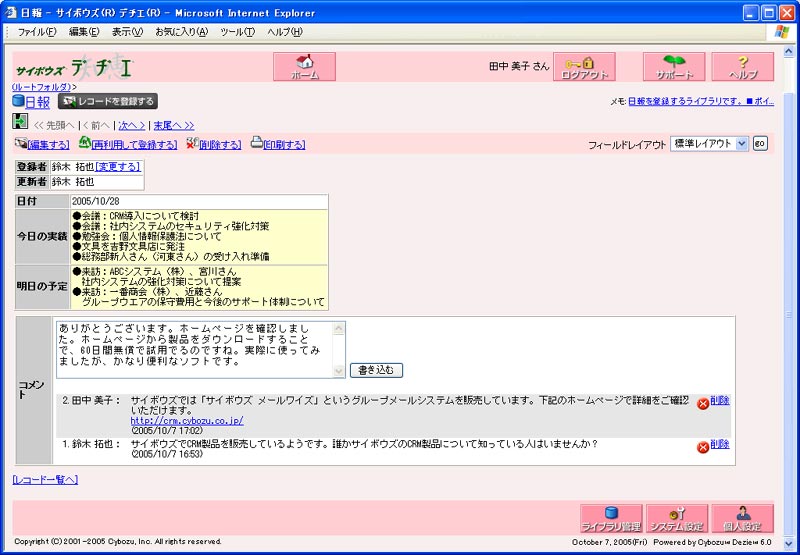The height and width of the screenshot is (555, 800).
Task: Click the green reuse icon beside 再利用して登録する
Action: [84, 143]
